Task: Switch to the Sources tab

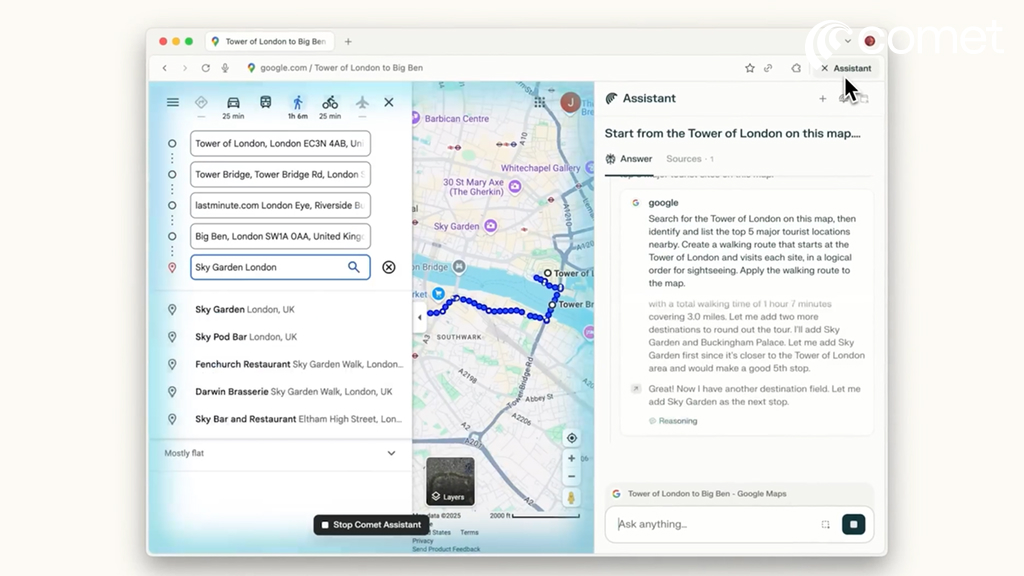Action: pyautogui.click(x=690, y=159)
